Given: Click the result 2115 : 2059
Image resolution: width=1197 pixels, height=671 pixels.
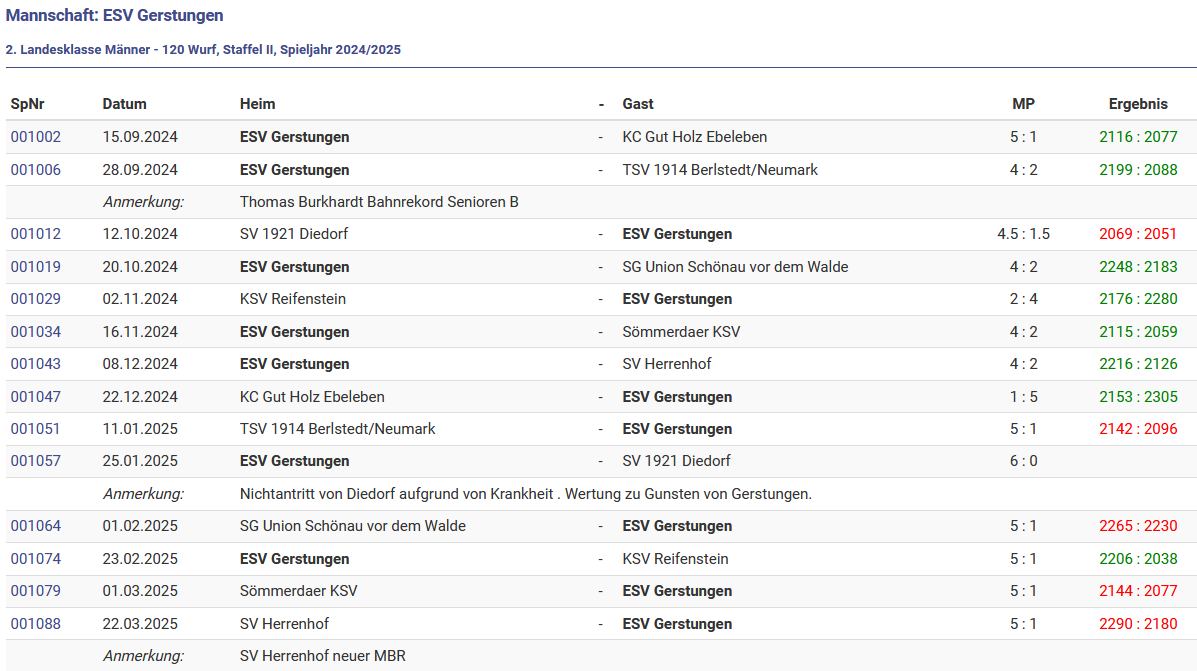Looking at the screenshot, I should (x=1138, y=332).
